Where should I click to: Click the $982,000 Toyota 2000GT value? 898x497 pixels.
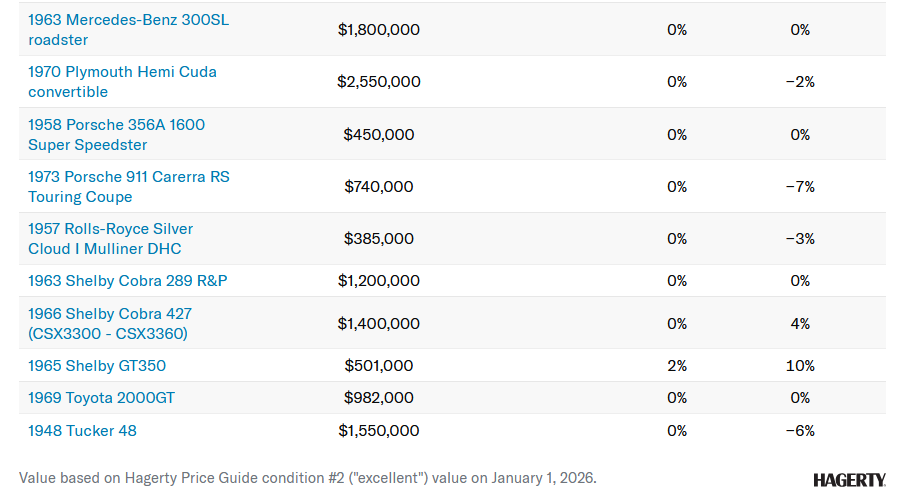378,398
